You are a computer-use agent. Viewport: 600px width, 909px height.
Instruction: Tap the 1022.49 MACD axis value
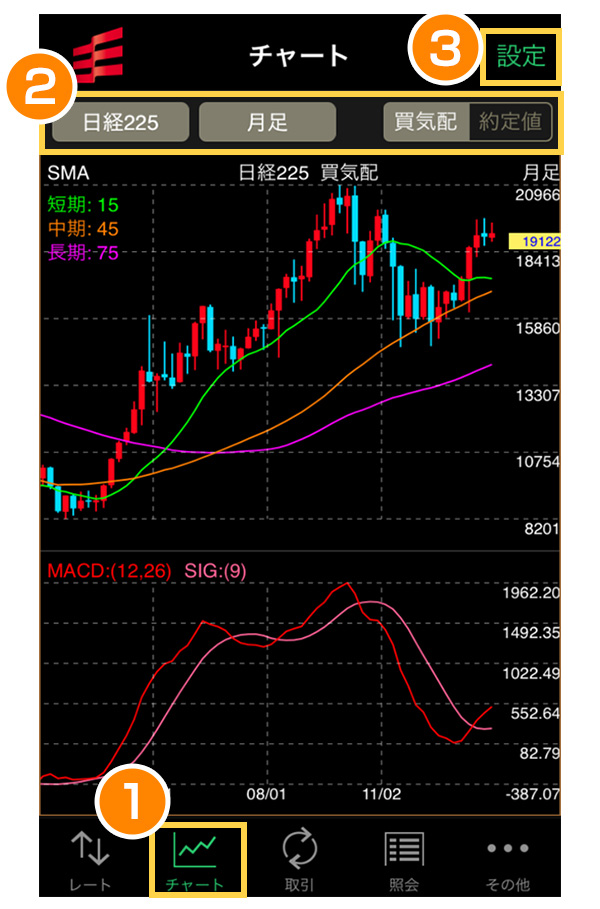[x=531, y=673]
